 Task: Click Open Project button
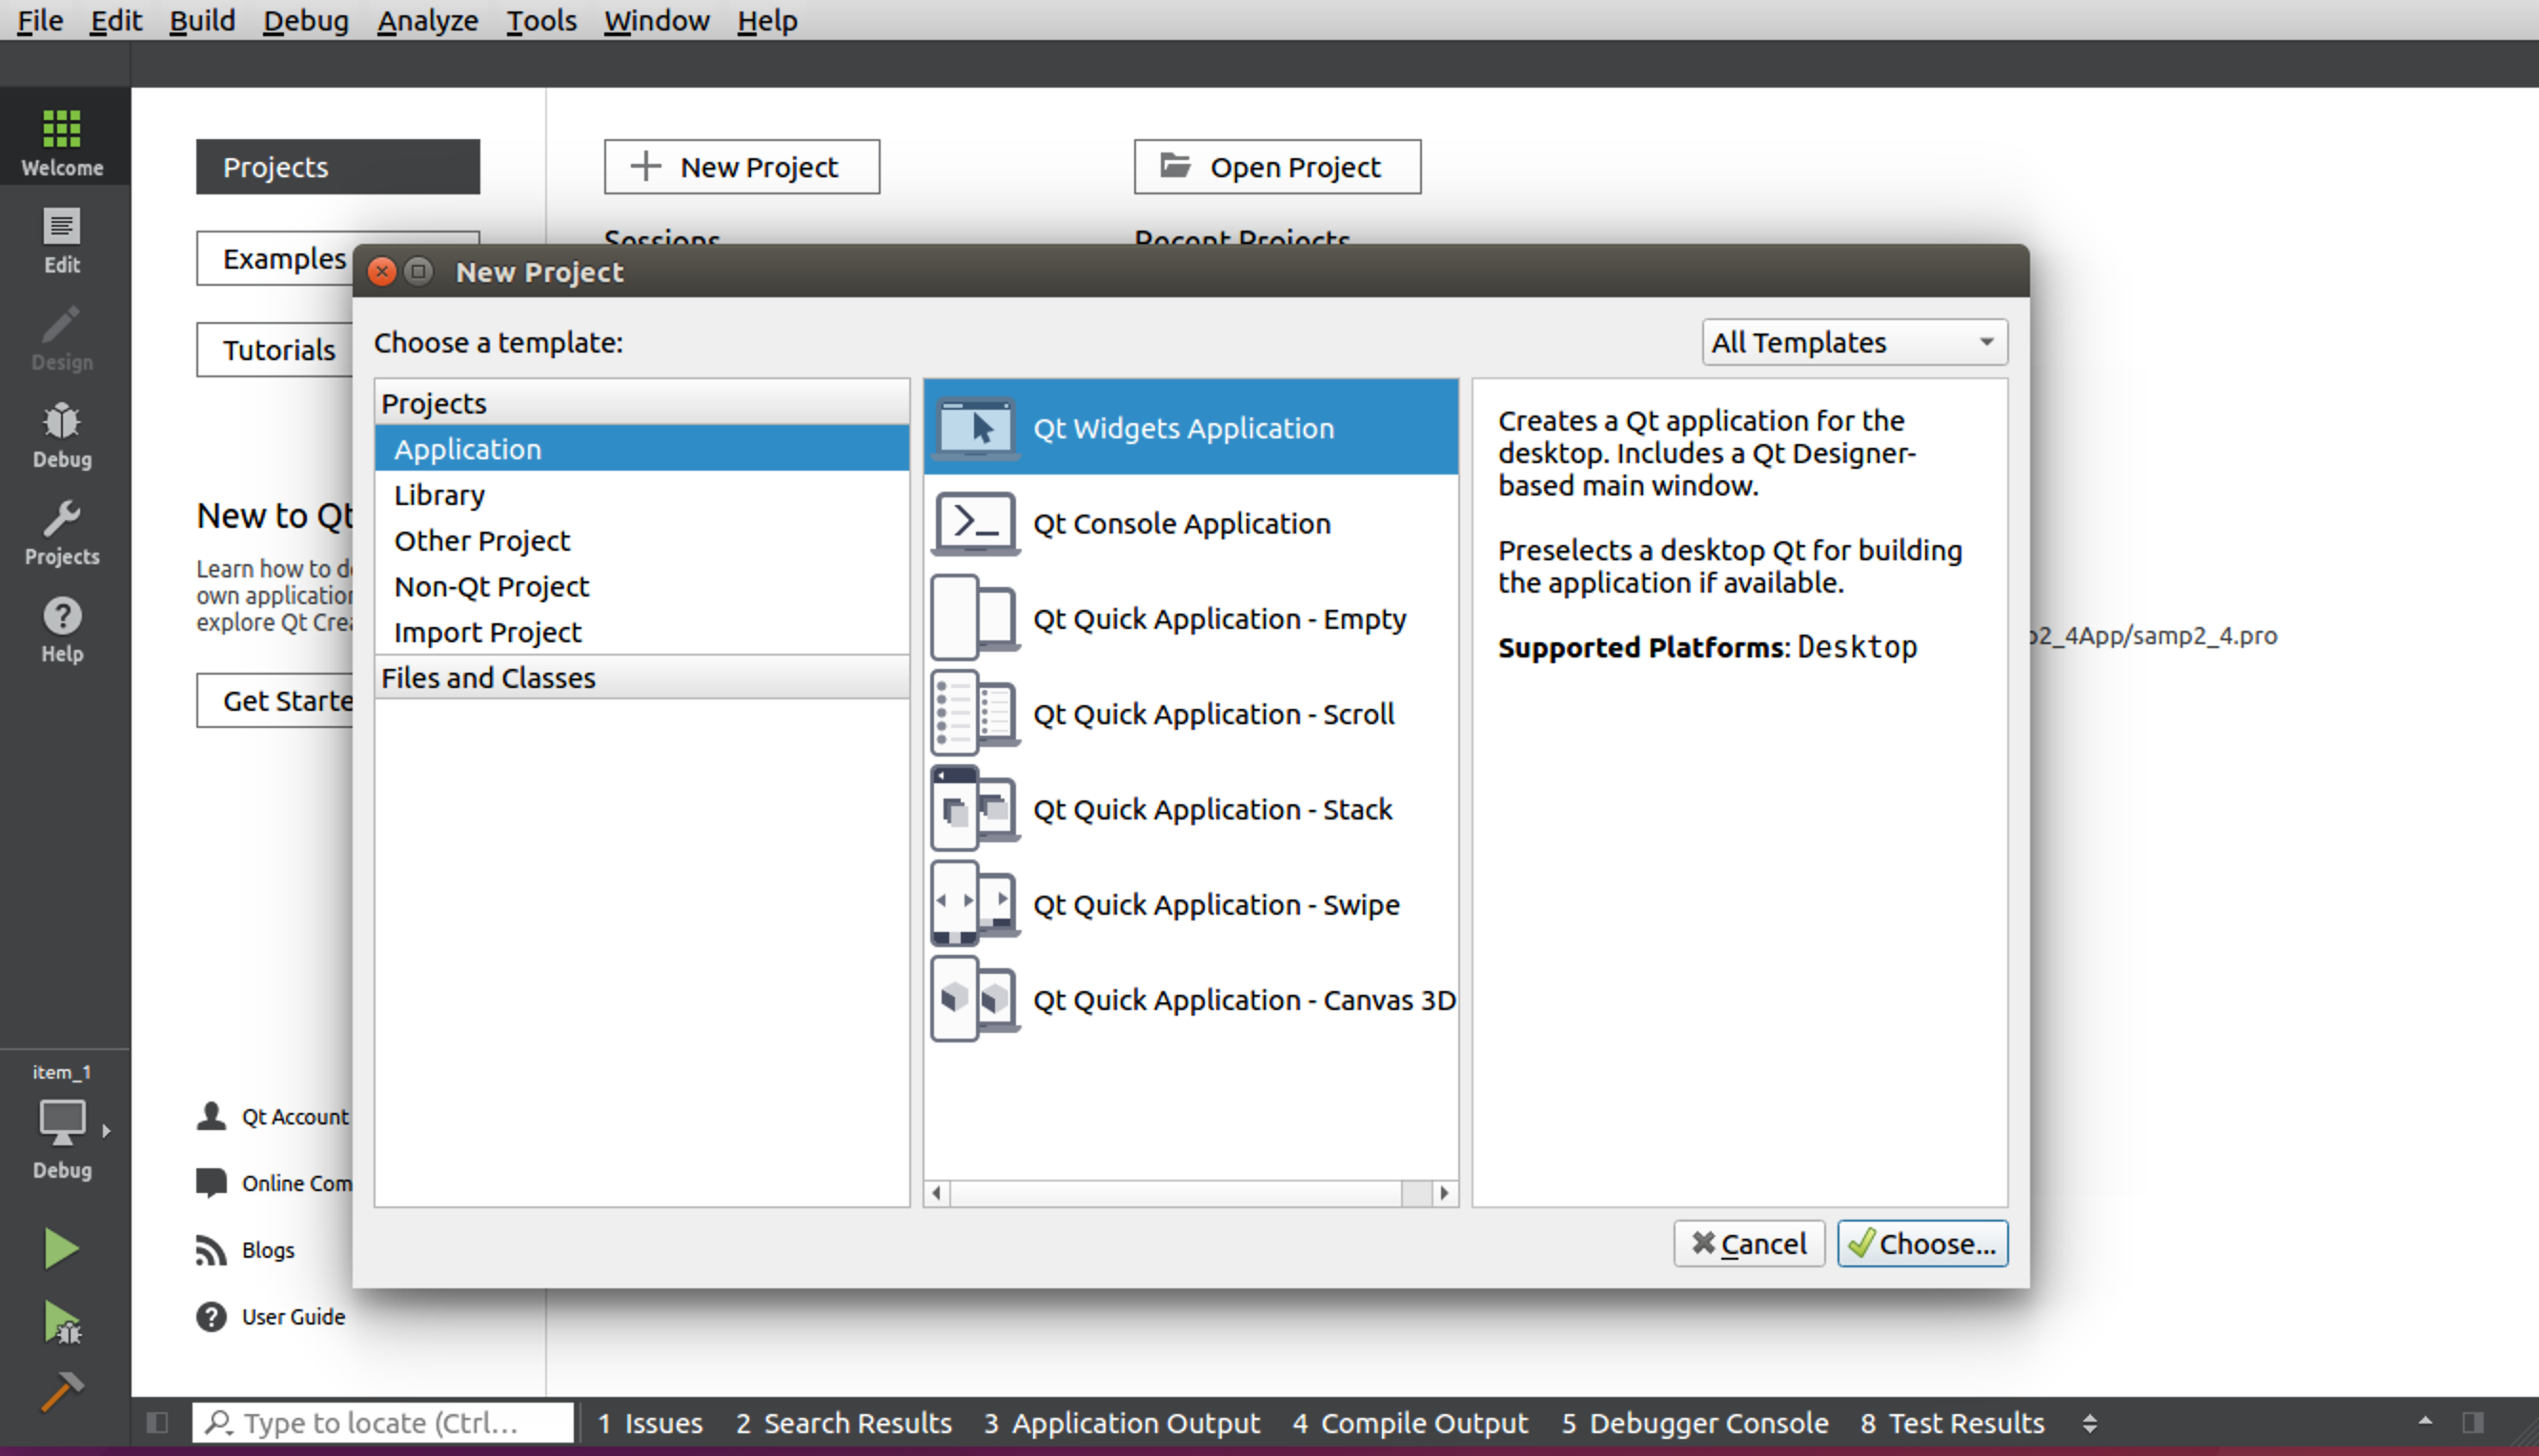pyautogui.click(x=1277, y=166)
